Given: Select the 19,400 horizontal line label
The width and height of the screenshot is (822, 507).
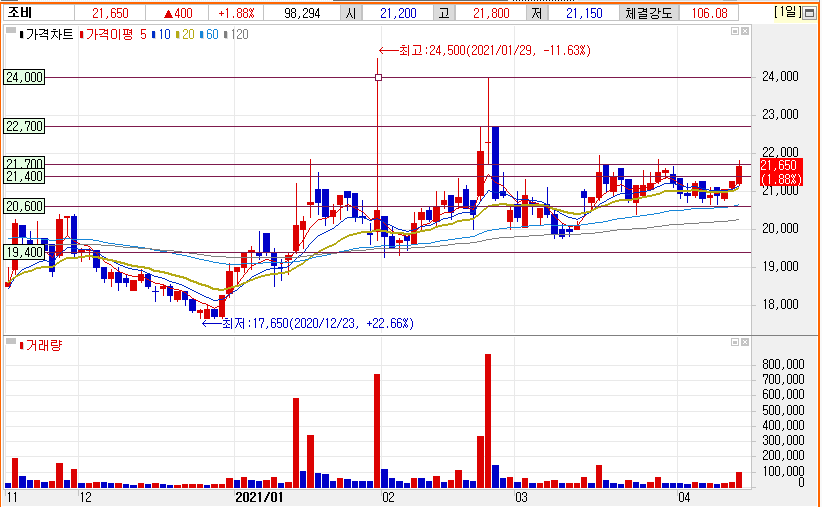Looking at the screenshot, I should tap(24, 252).
